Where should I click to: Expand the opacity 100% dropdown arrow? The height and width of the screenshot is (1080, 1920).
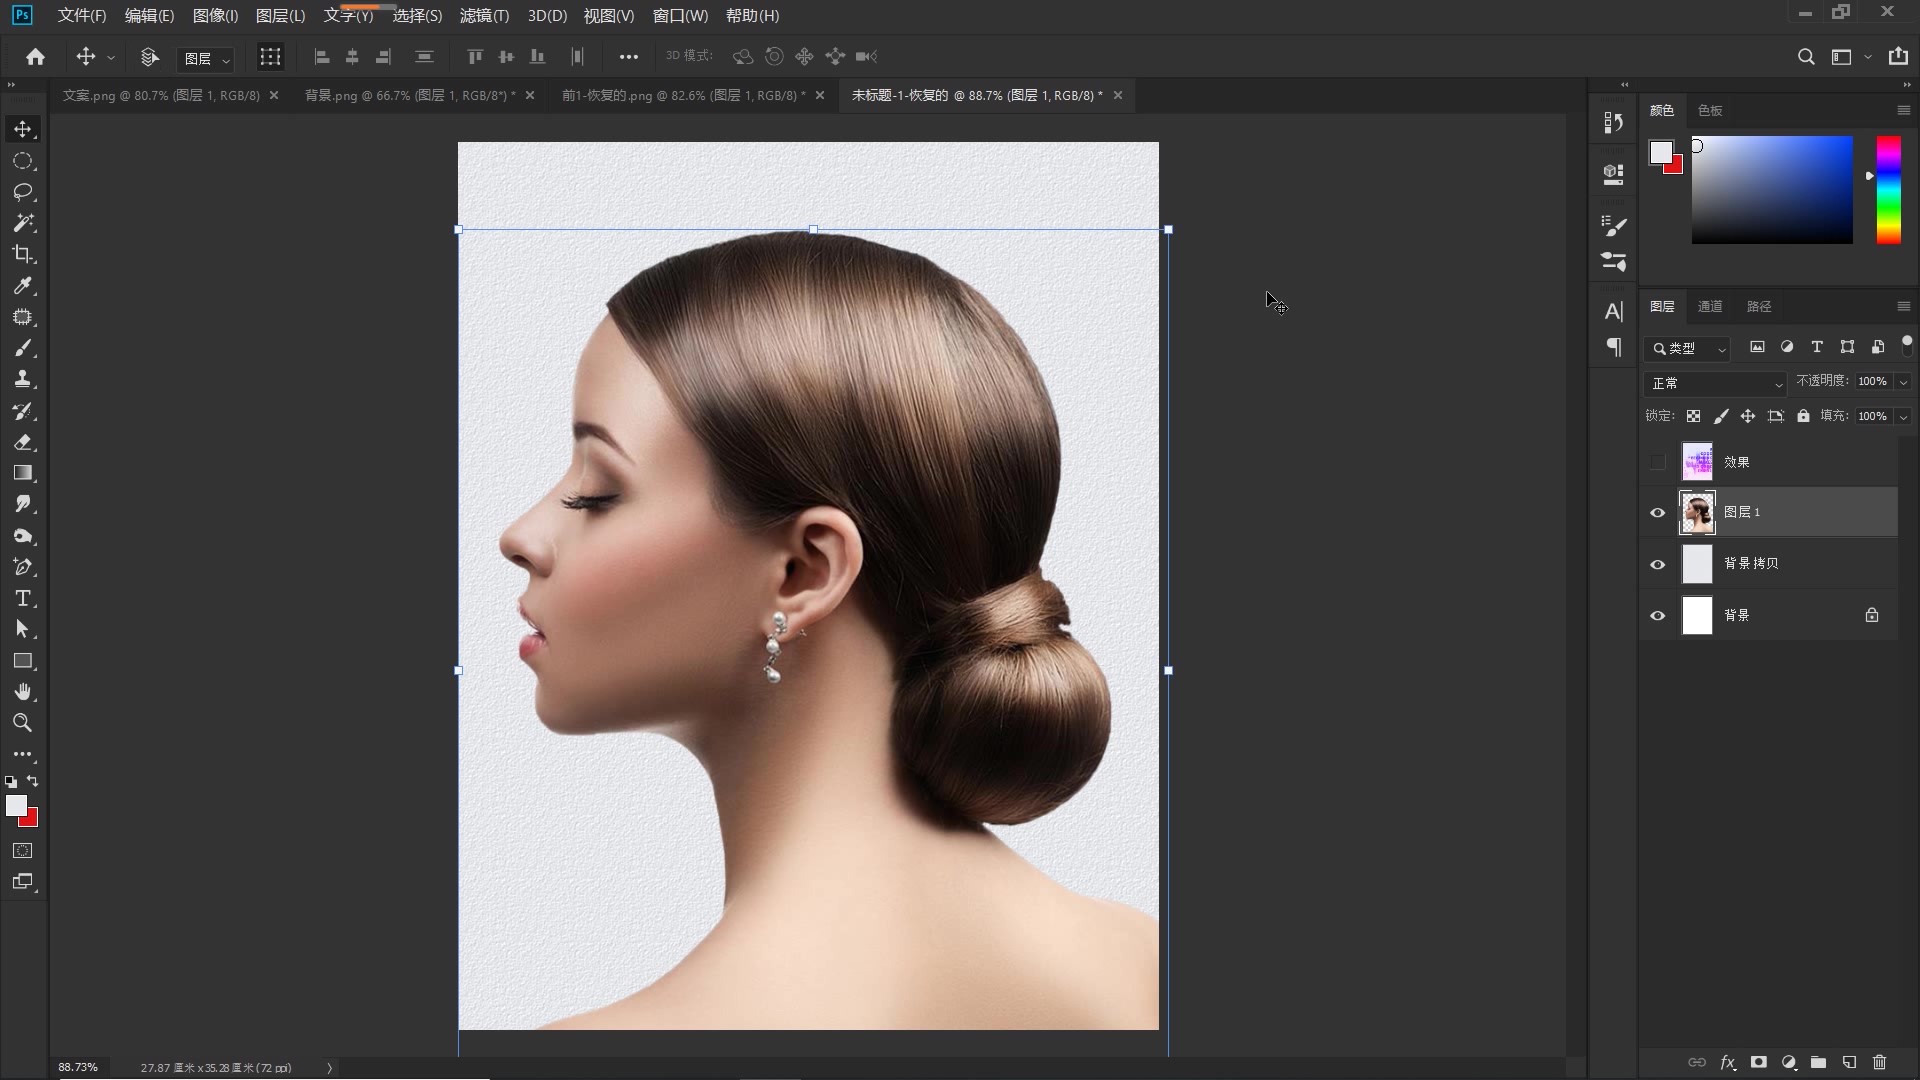(x=1903, y=382)
